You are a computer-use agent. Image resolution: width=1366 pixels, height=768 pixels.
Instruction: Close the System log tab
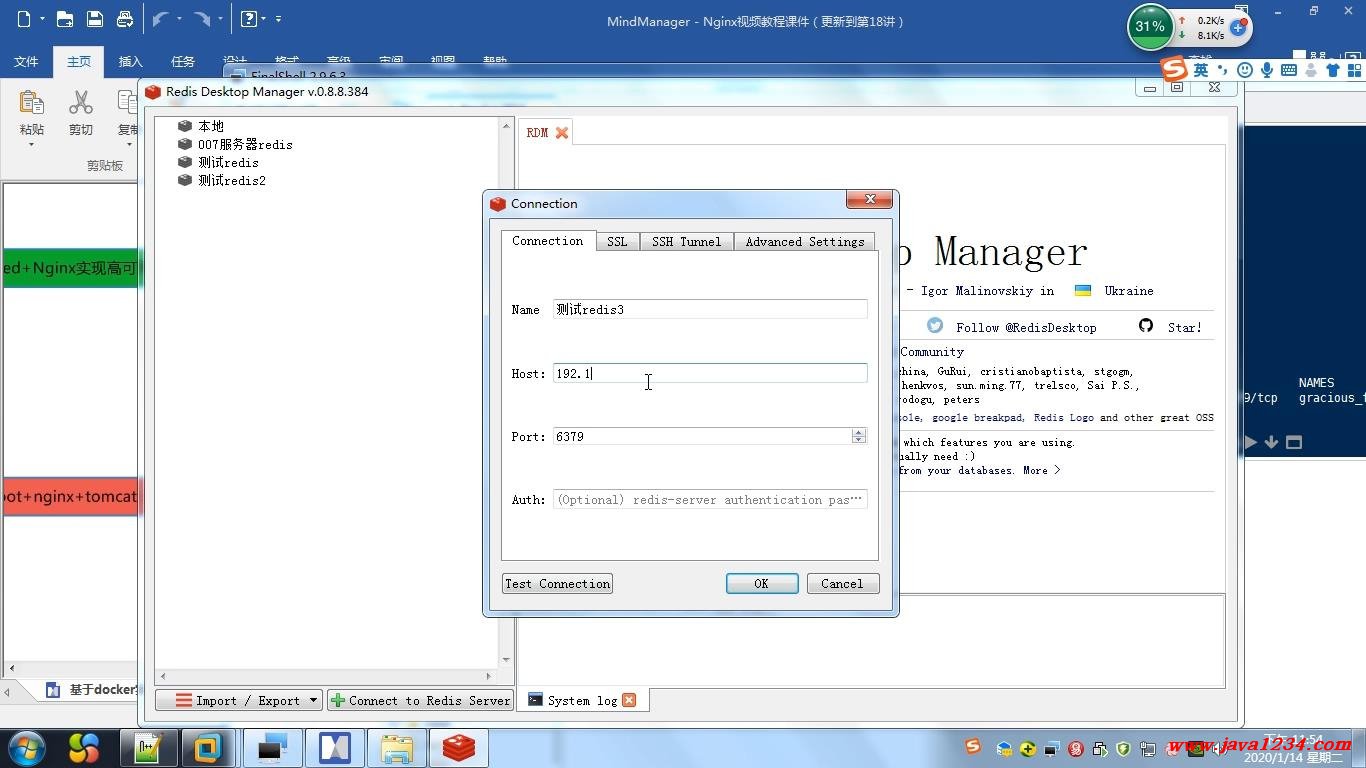point(629,700)
